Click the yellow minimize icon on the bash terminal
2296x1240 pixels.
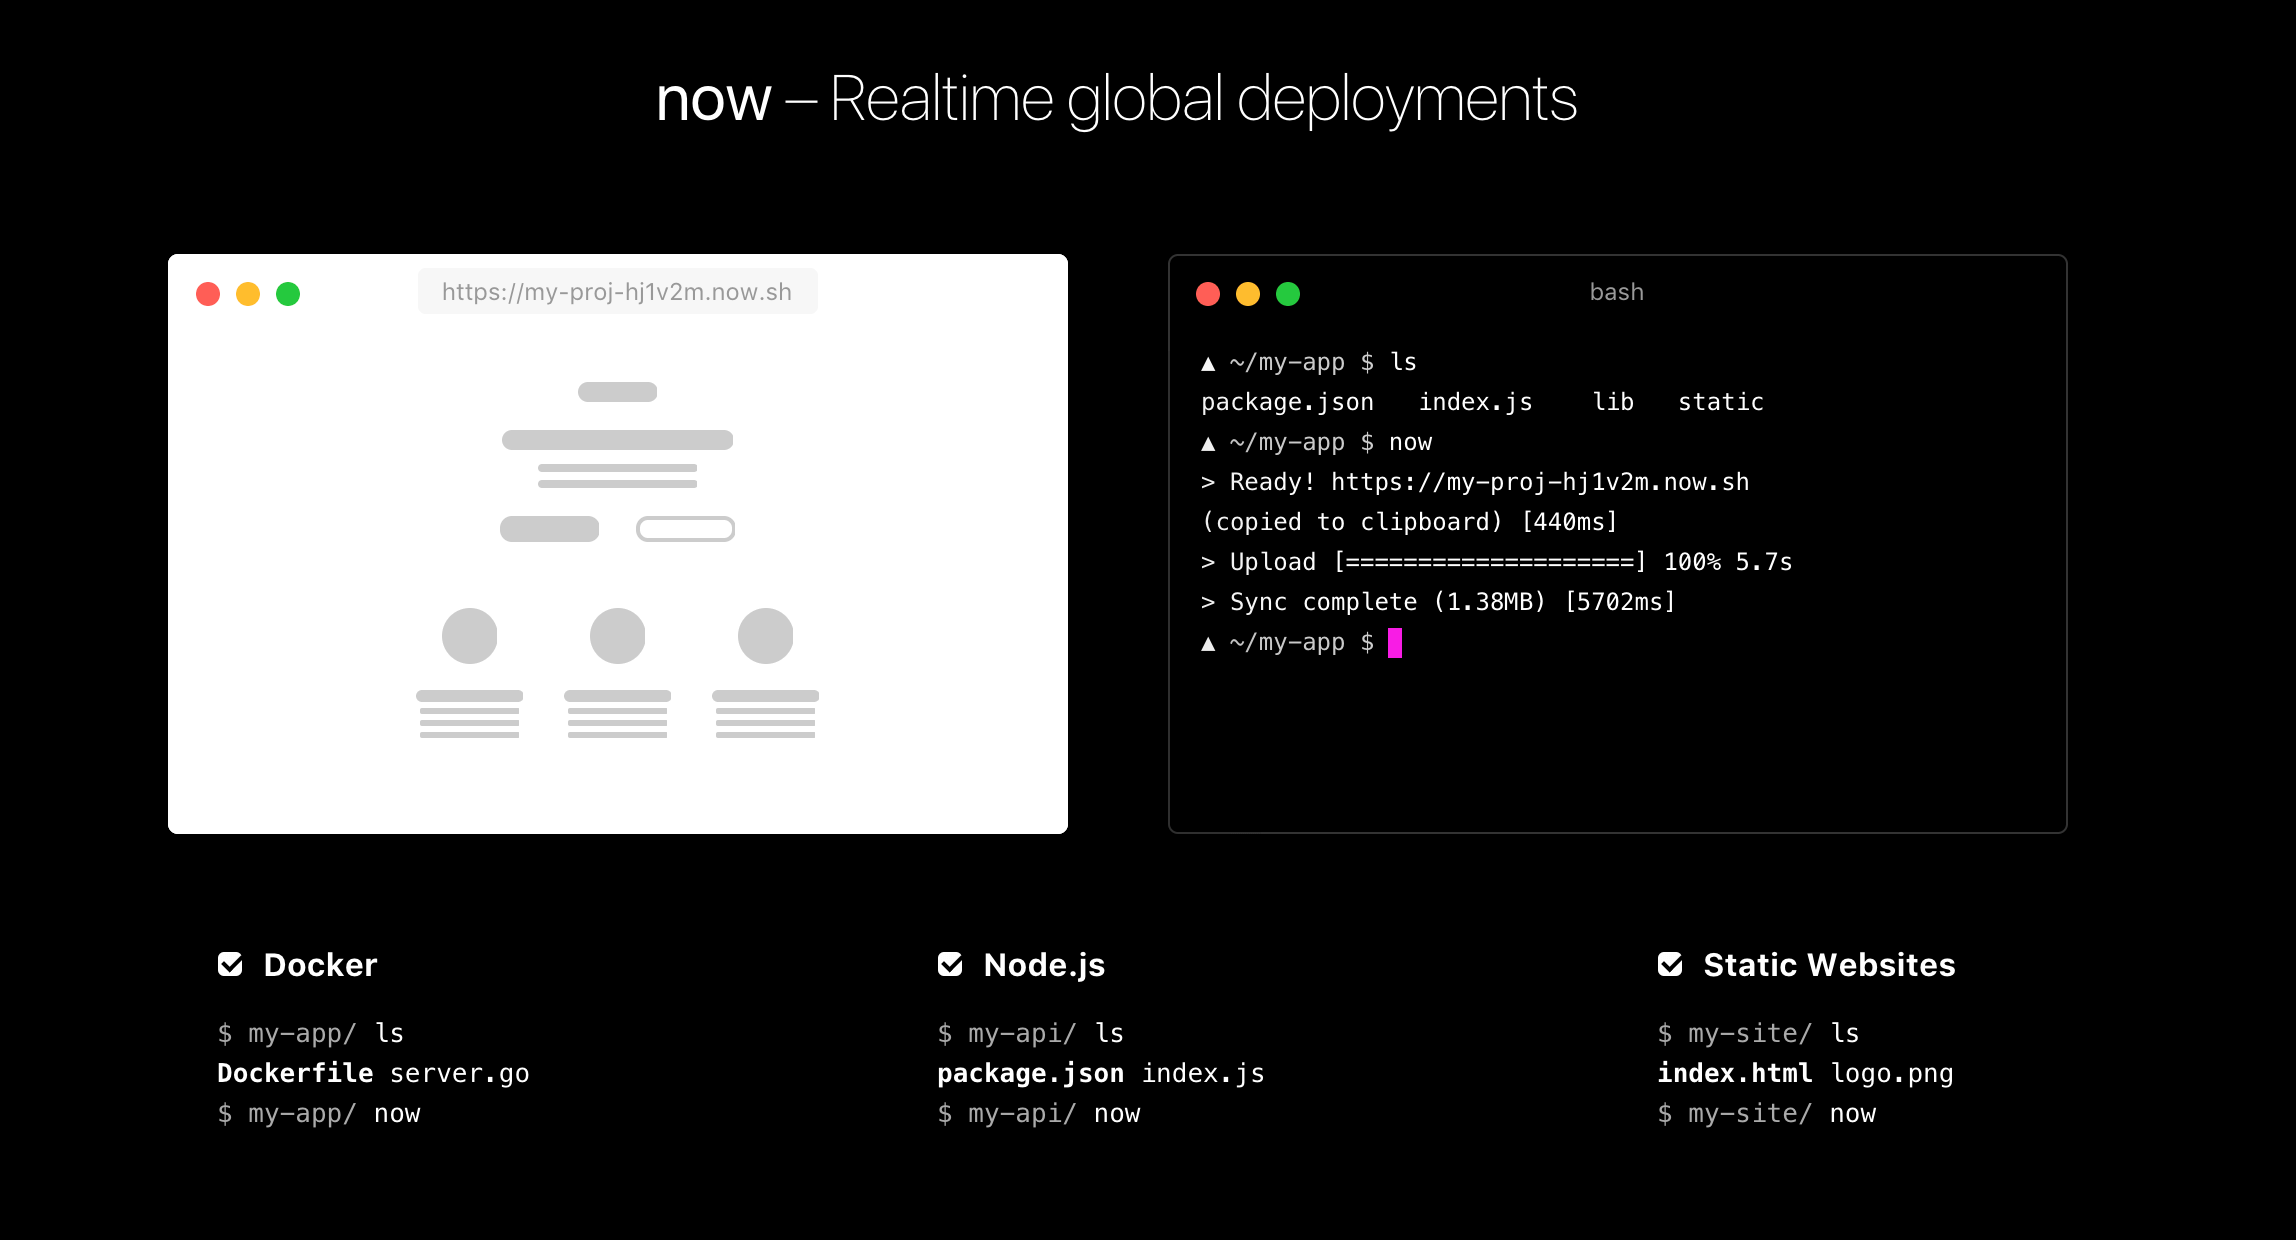point(1248,294)
